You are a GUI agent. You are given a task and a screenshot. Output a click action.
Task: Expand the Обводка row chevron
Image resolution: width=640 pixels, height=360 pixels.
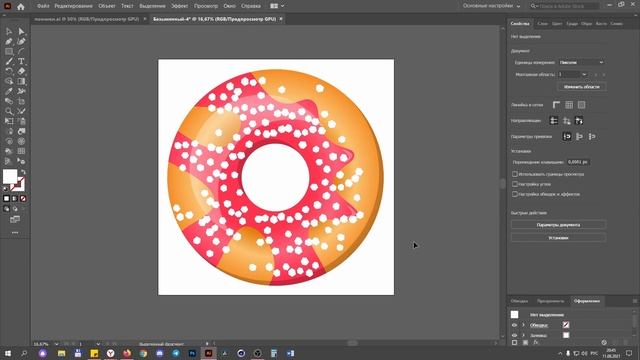click(523, 325)
